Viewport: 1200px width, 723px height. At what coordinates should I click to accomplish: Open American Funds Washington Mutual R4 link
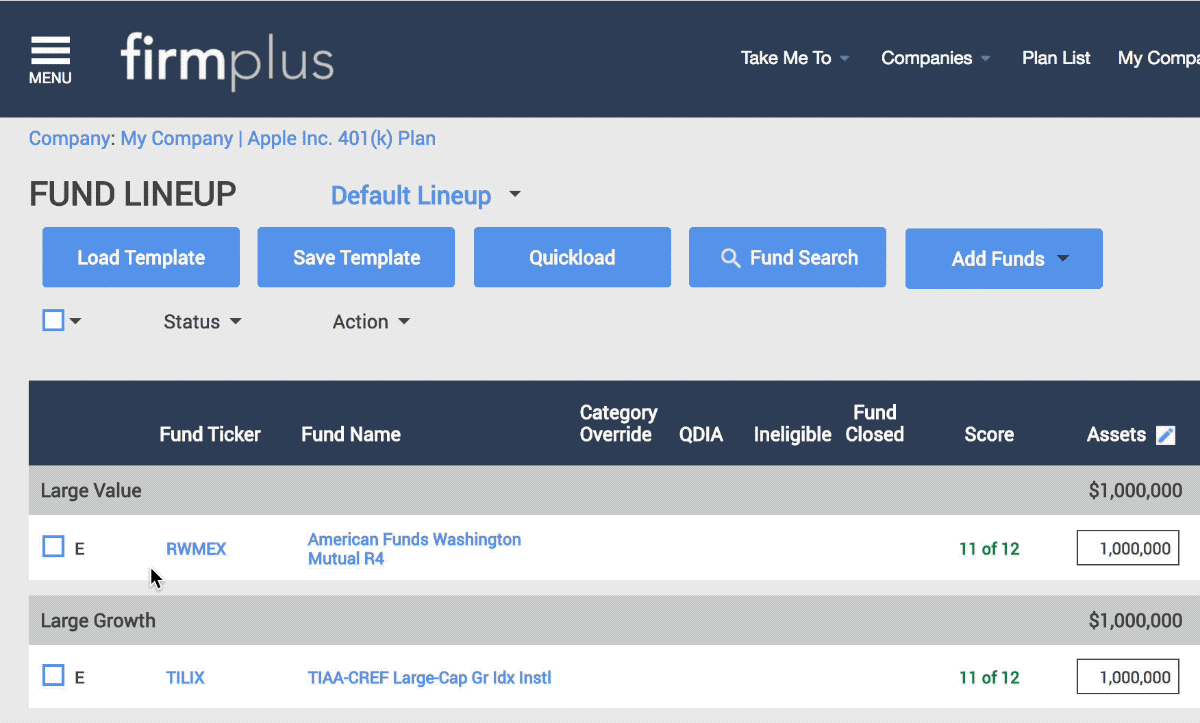414,549
